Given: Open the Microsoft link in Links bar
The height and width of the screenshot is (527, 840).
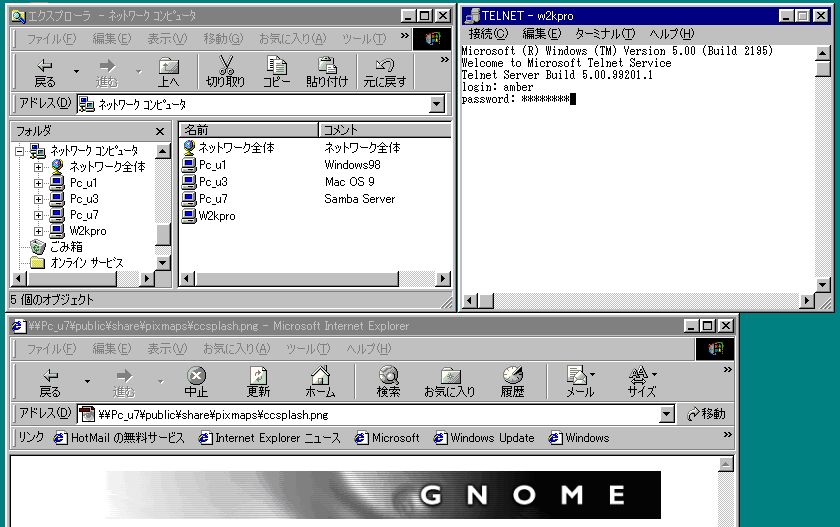Looking at the screenshot, I should point(387,438).
